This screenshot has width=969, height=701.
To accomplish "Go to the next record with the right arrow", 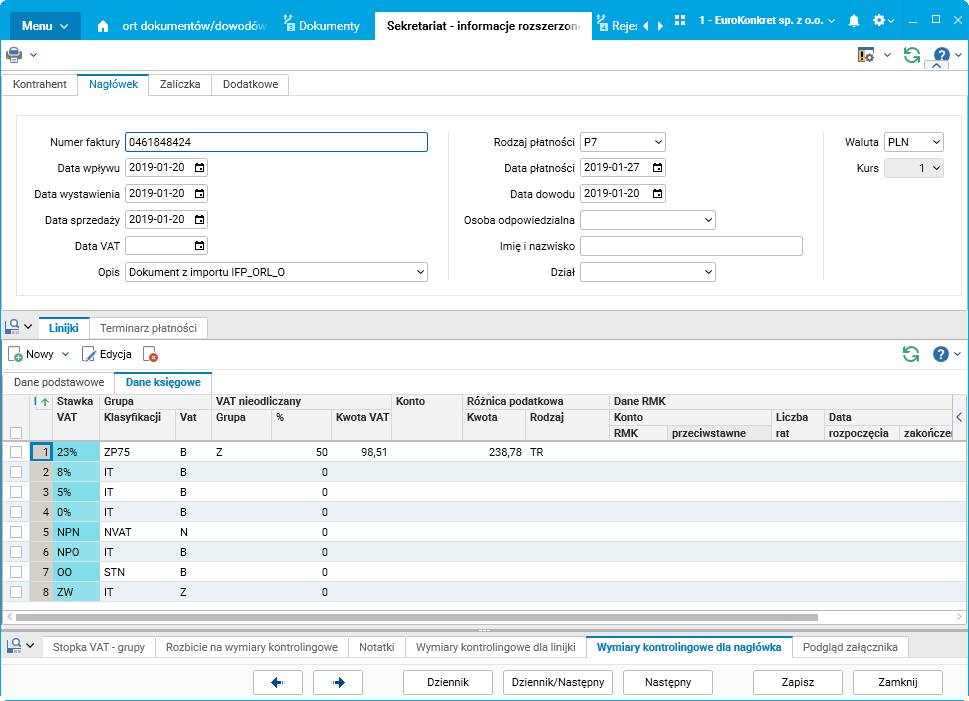I will [338, 682].
